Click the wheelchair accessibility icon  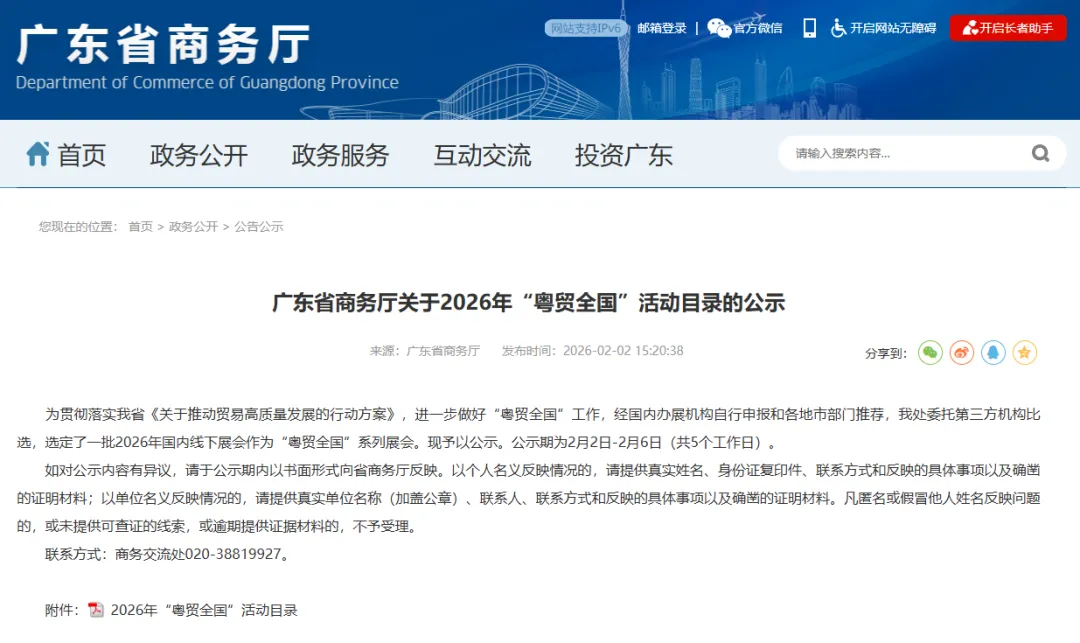(837, 28)
